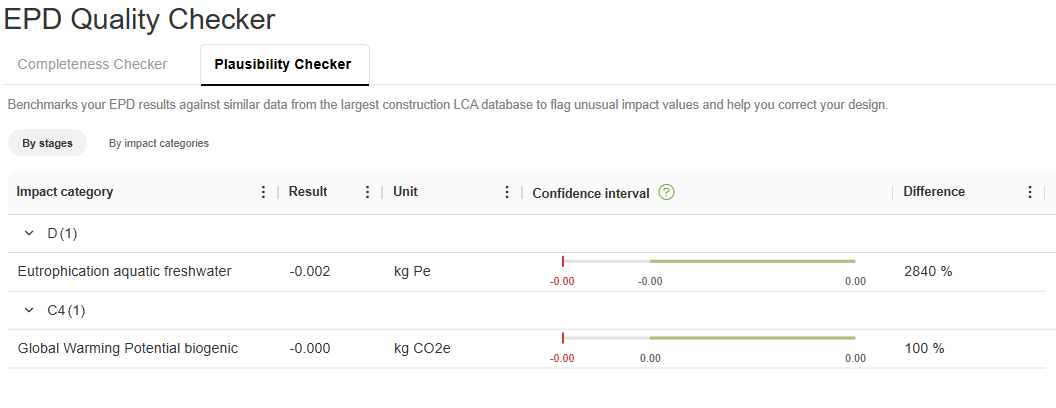Open Result column options menu
The image size is (1056, 408).
click(368, 192)
